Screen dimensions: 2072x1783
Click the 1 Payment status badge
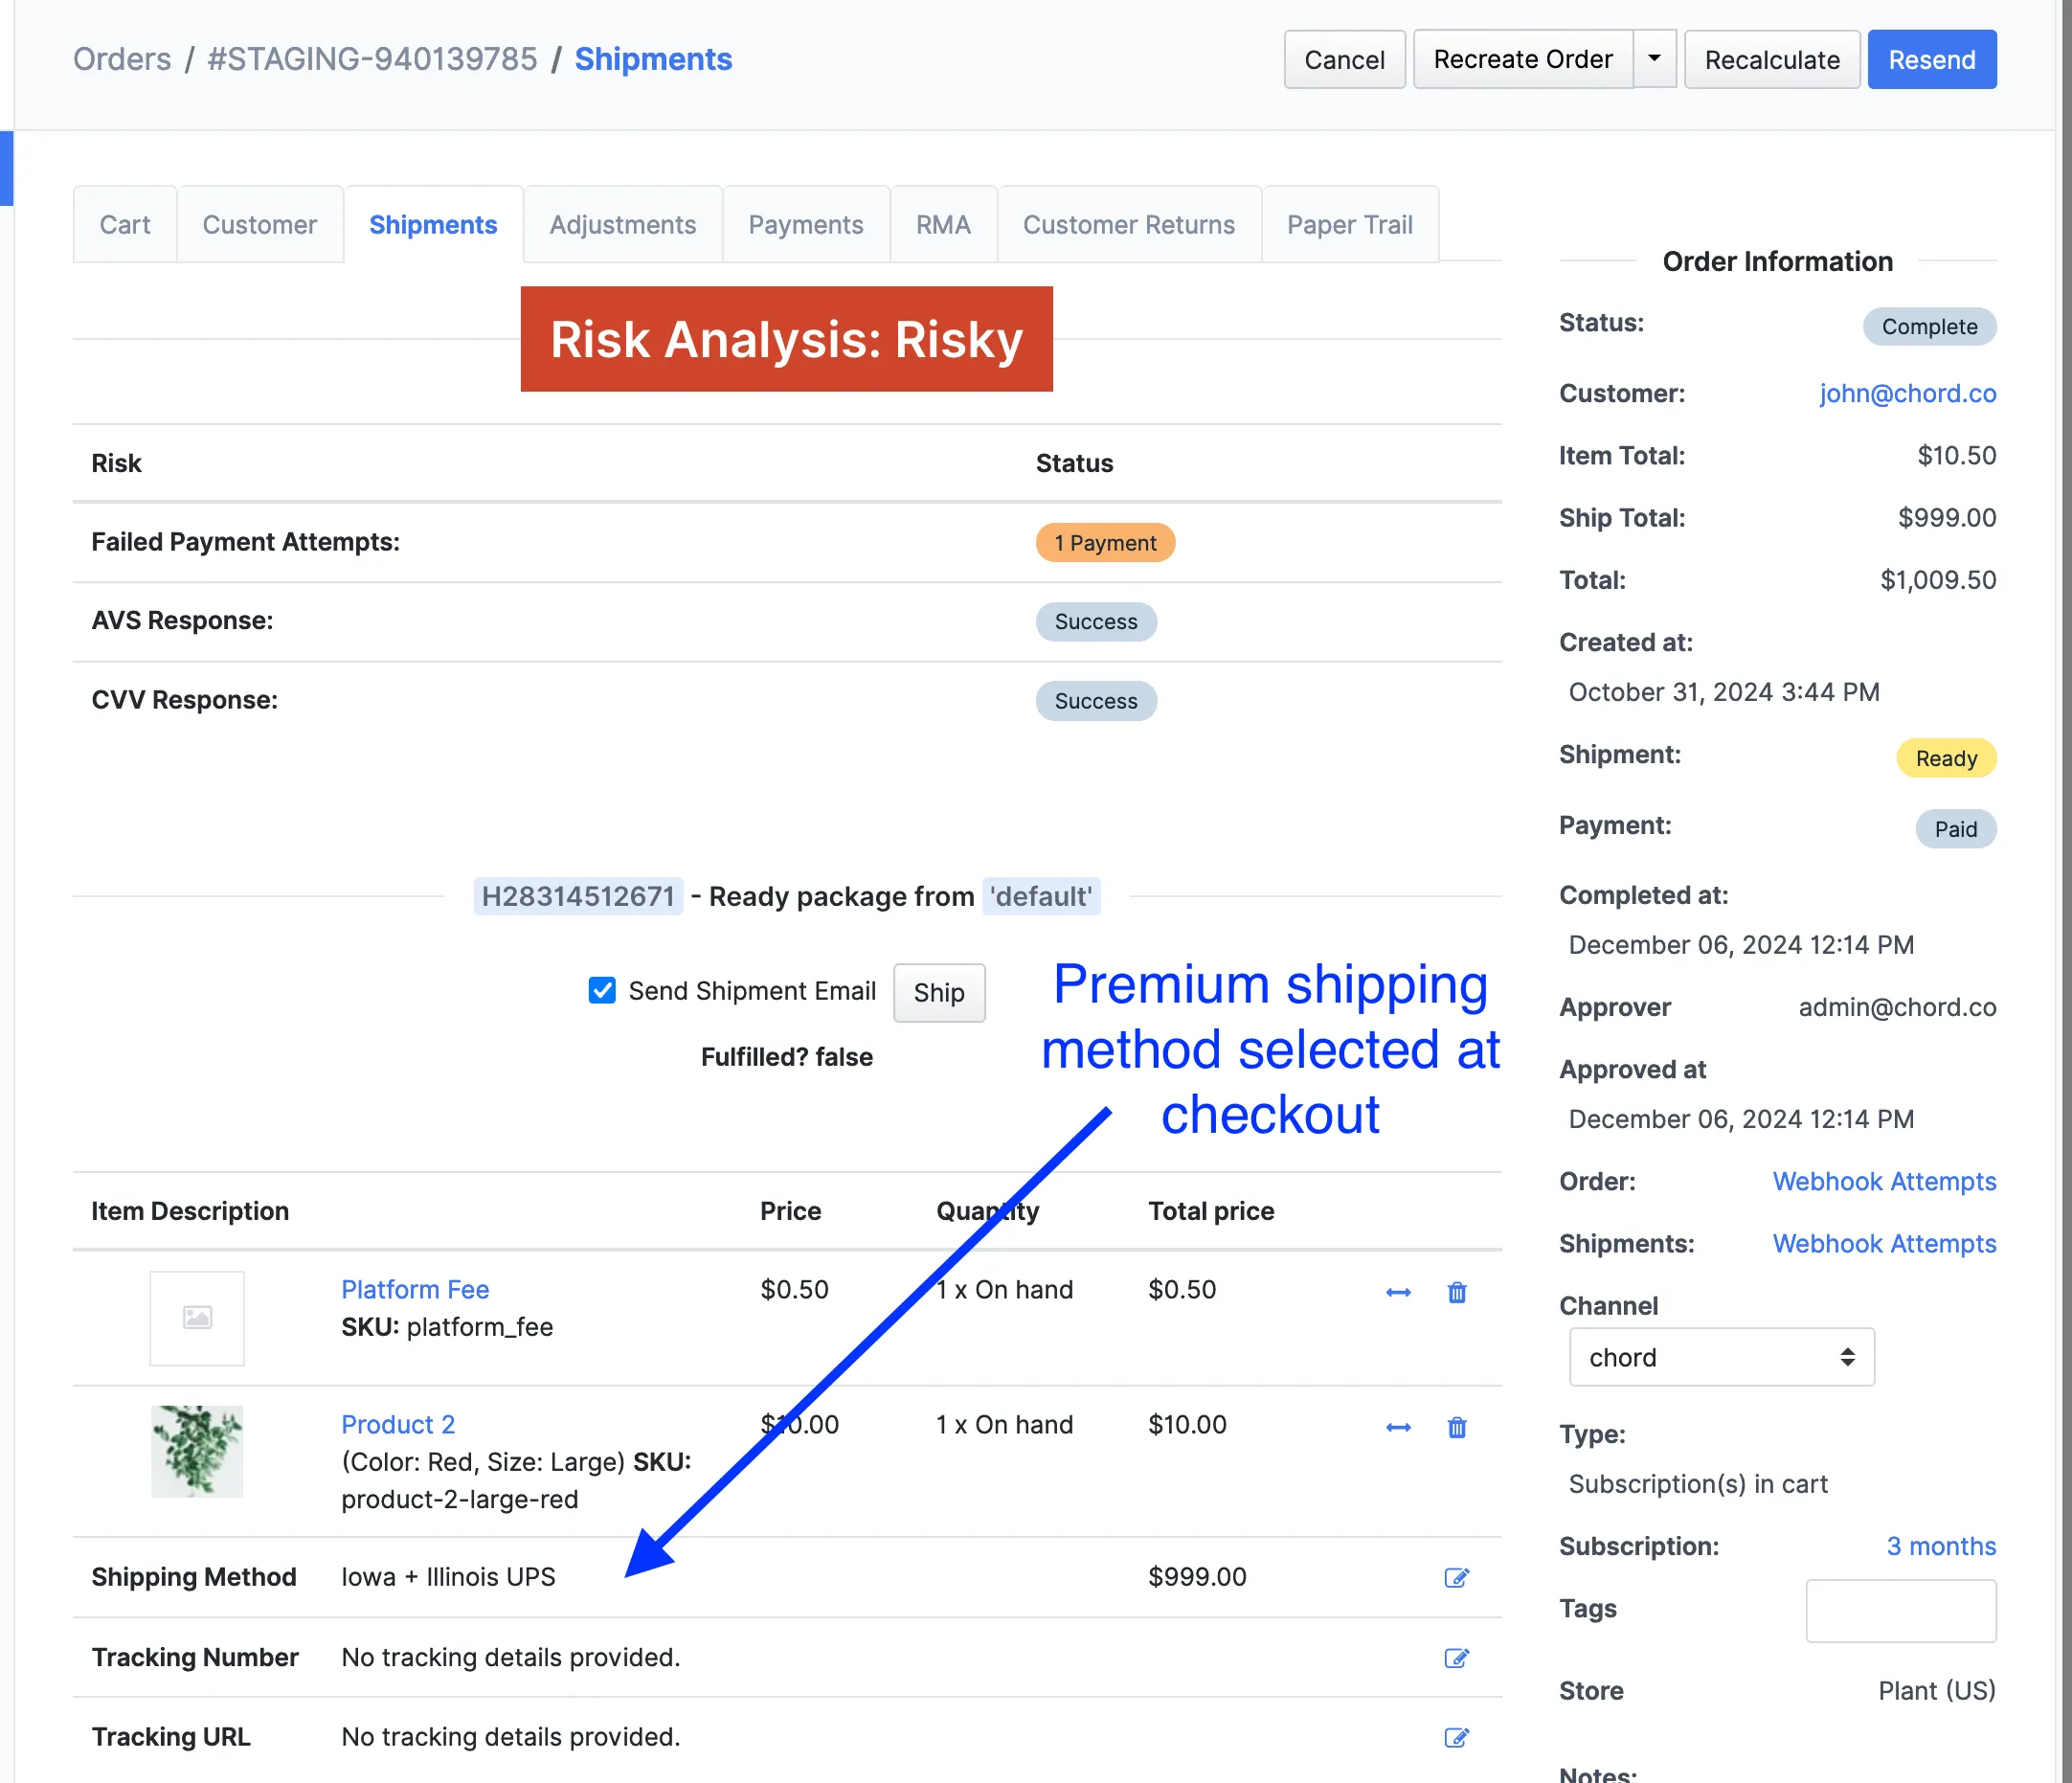coord(1105,542)
